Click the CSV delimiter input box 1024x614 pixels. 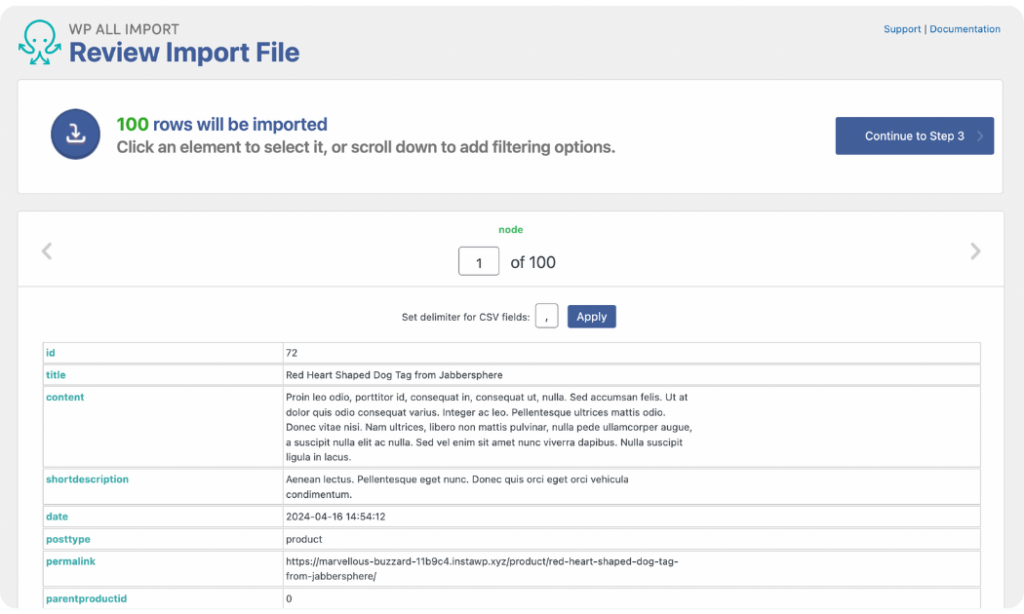coord(546,315)
